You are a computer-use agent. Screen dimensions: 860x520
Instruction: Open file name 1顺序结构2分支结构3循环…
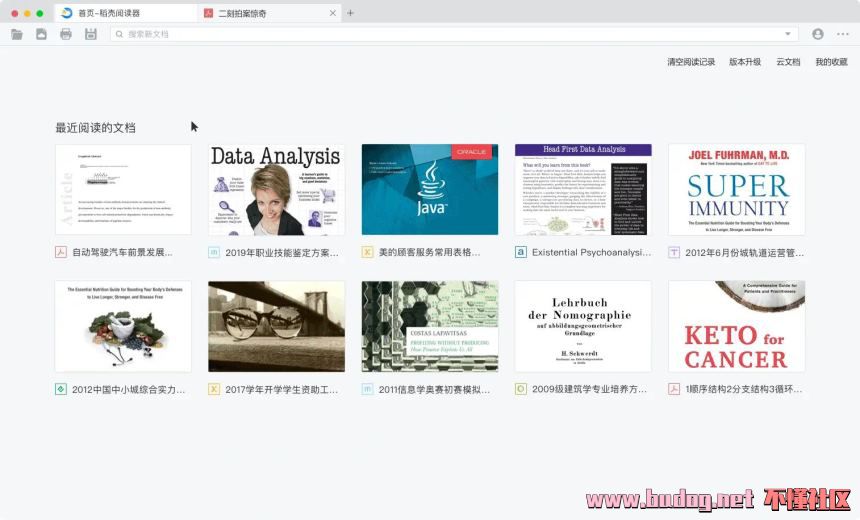[x=744, y=389]
